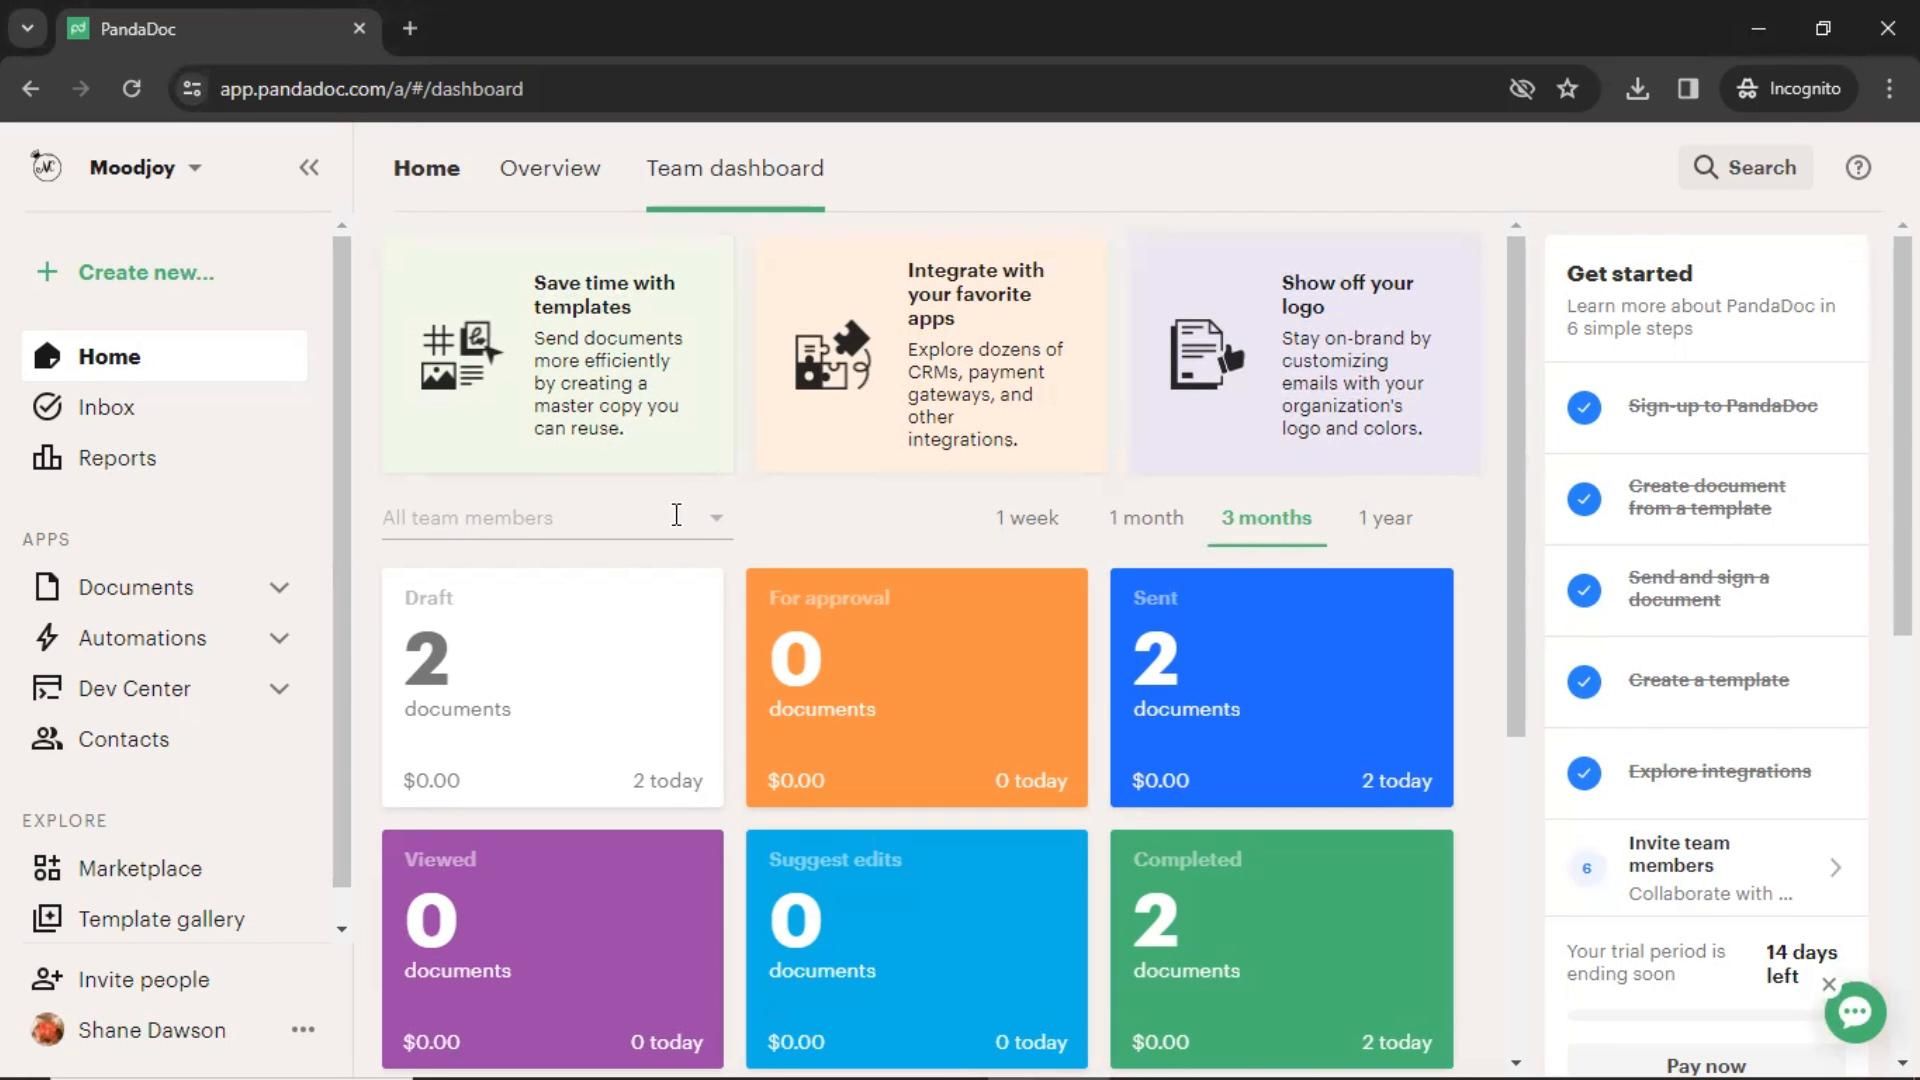Viewport: 1920px width, 1080px height.
Task: Click the Pay now button
Action: click(1706, 1063)
